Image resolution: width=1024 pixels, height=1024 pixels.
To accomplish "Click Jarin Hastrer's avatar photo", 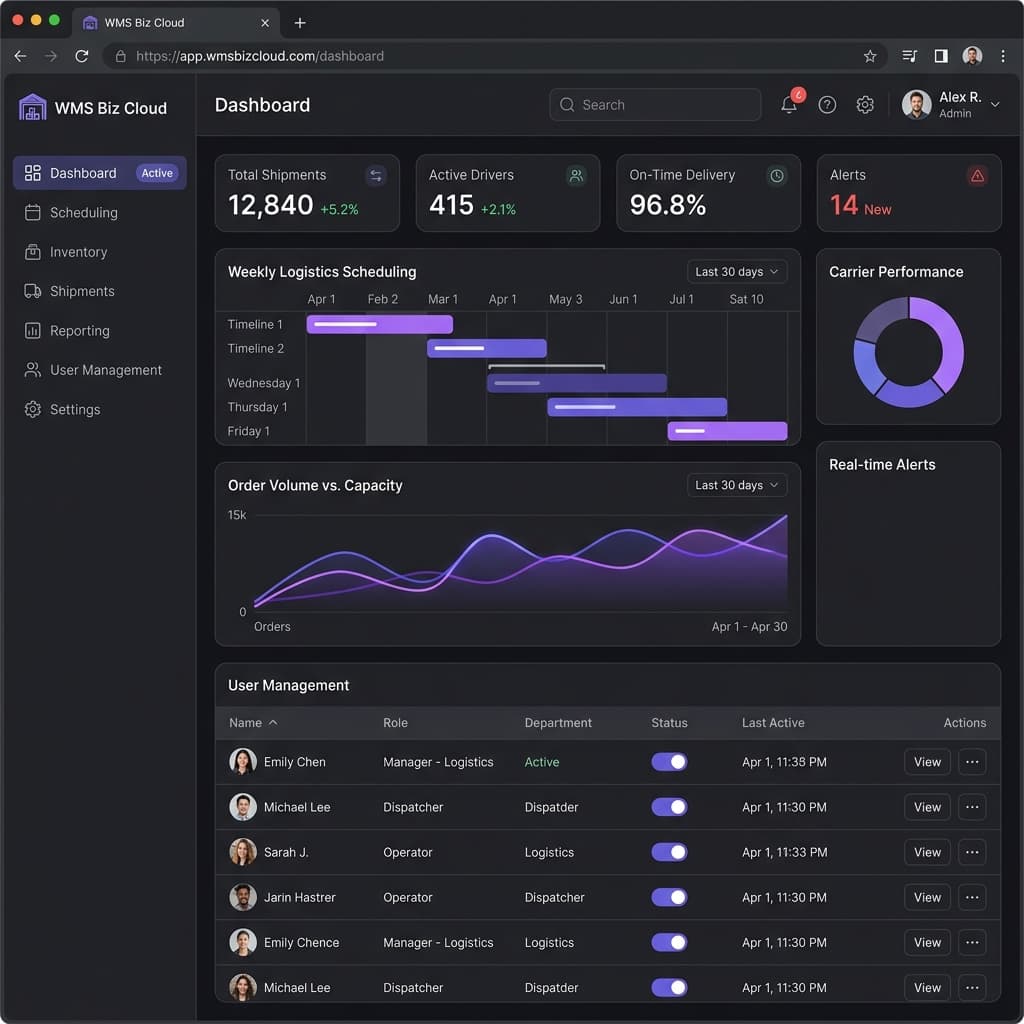I will (243, 897).
